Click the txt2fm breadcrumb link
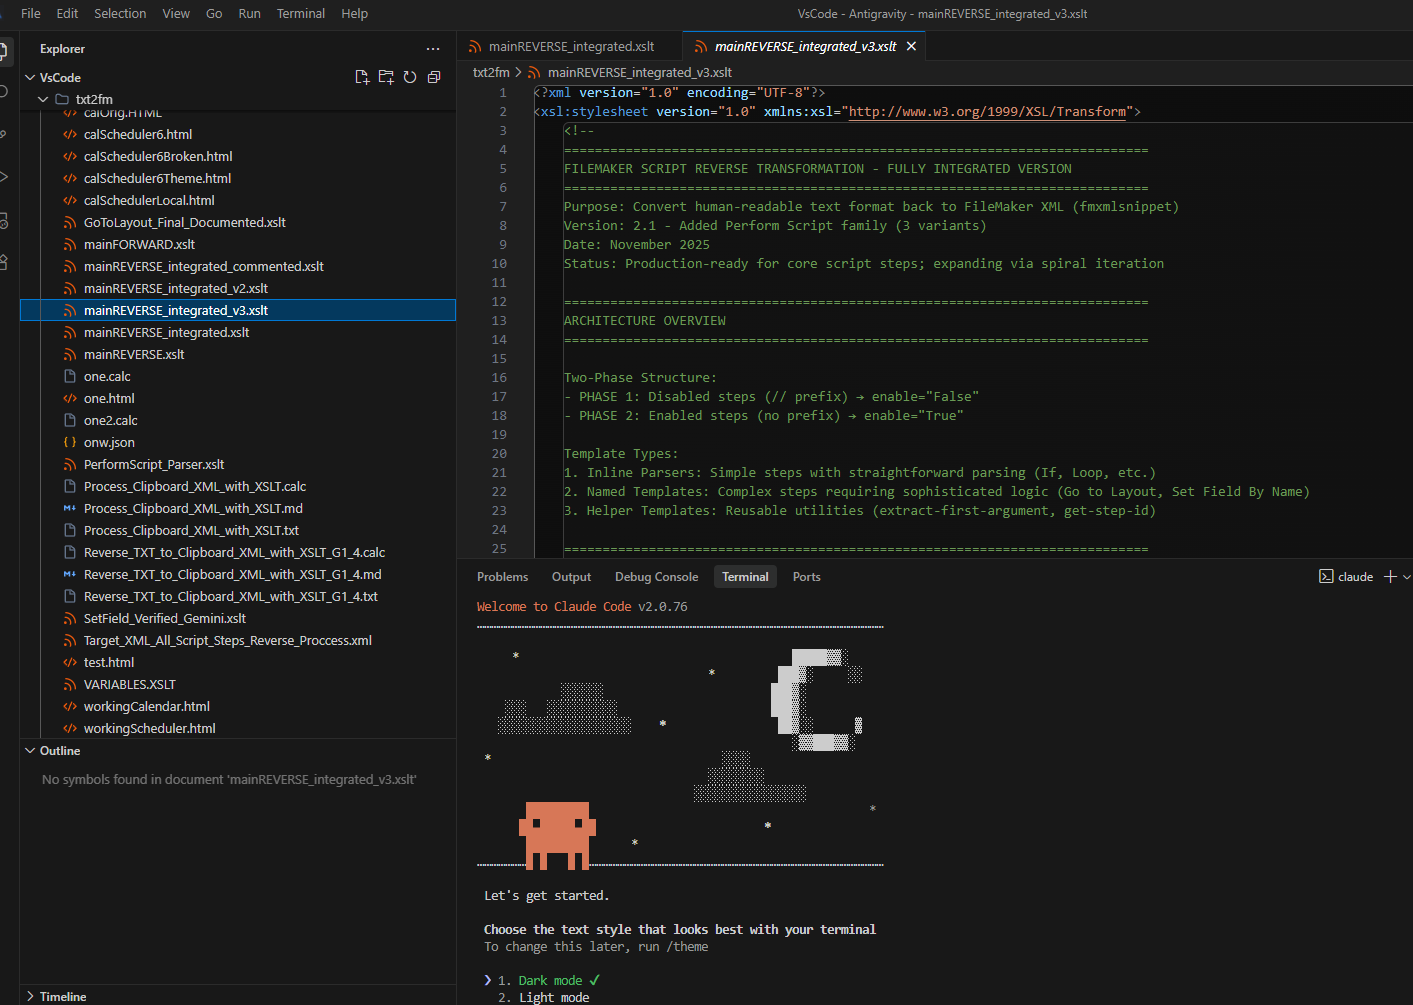This screenshot has height=1005, width=1413. click(x=490, y=72)
